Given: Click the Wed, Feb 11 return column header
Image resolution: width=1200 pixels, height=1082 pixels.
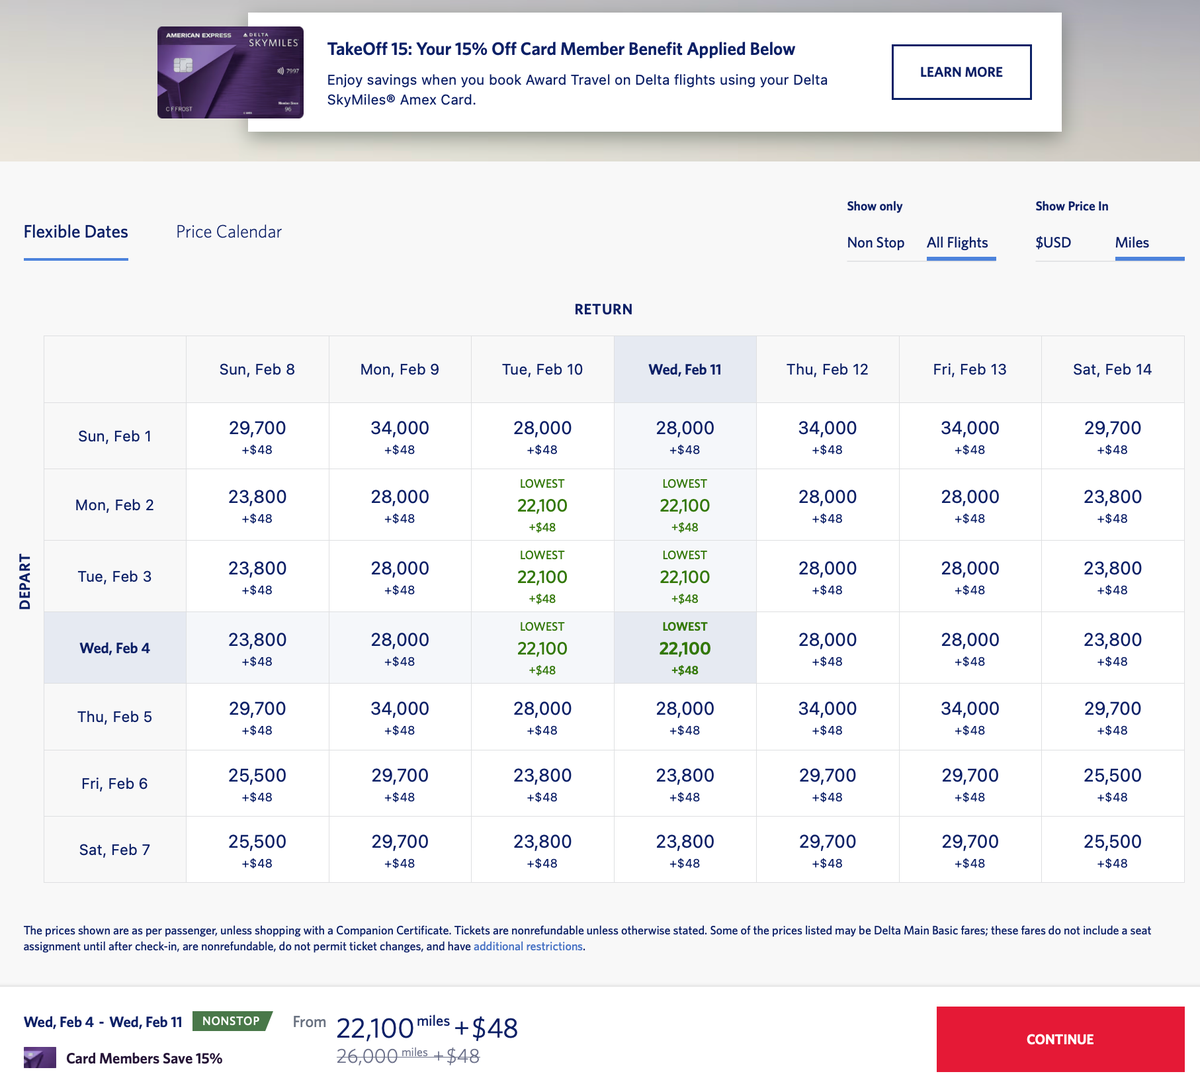Looking at the screenshot, I should point(685,369).
